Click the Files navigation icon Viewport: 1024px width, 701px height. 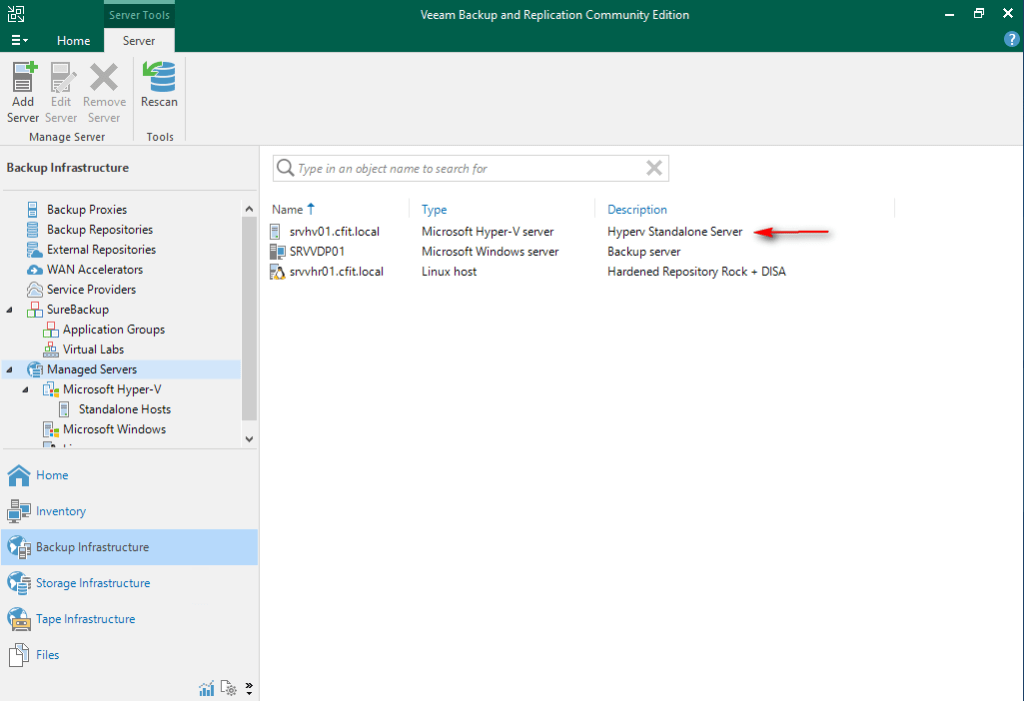[x=19, y=655]
